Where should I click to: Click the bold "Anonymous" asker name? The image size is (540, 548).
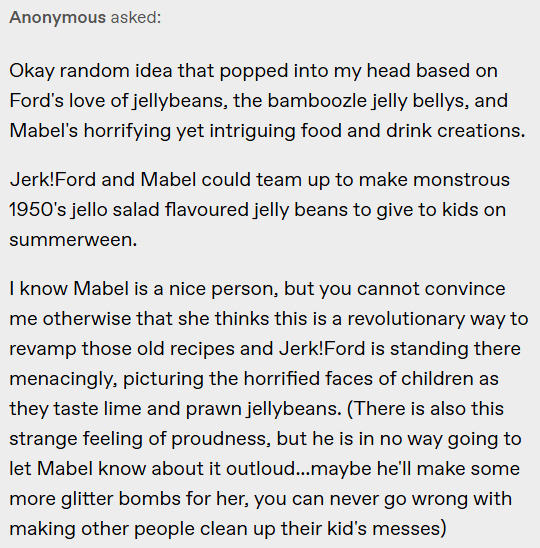click(57, 17)
